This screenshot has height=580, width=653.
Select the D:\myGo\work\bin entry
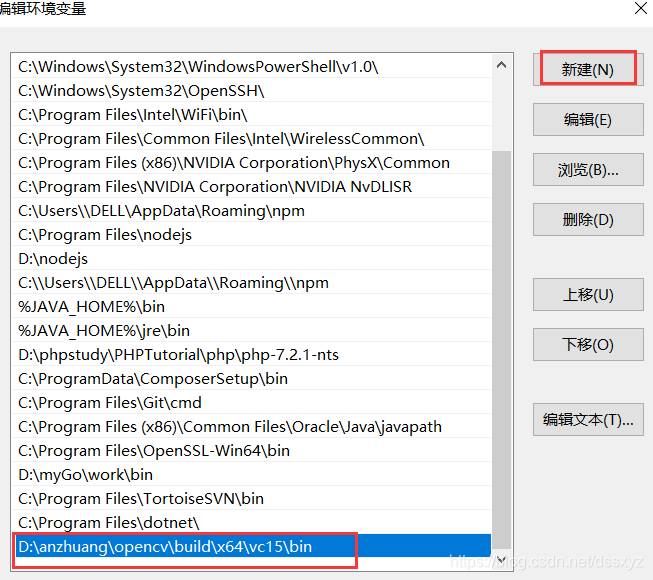pyautogui.click(x=252, y=475)
